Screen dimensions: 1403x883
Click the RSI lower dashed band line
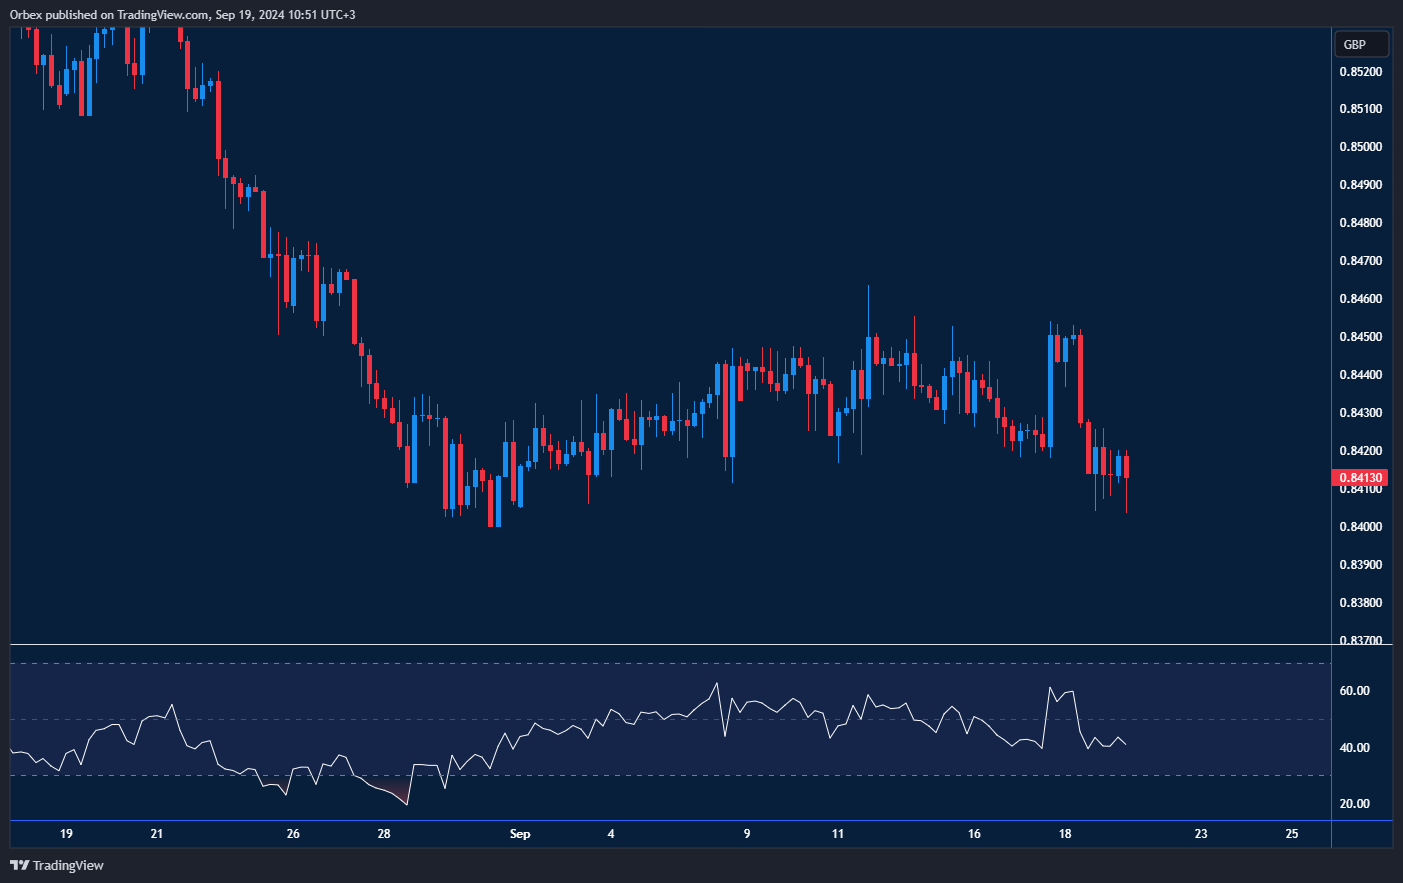point(670,775)
